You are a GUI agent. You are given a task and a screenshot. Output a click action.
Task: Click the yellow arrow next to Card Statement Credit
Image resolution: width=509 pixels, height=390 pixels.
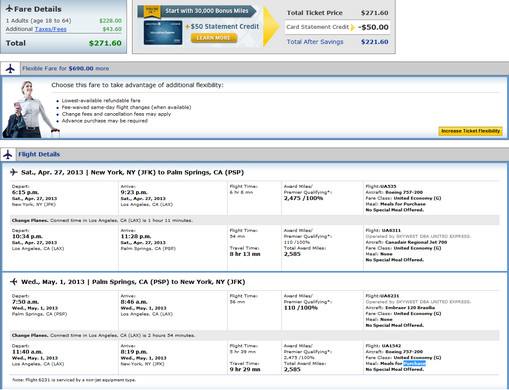coord(353,27)
